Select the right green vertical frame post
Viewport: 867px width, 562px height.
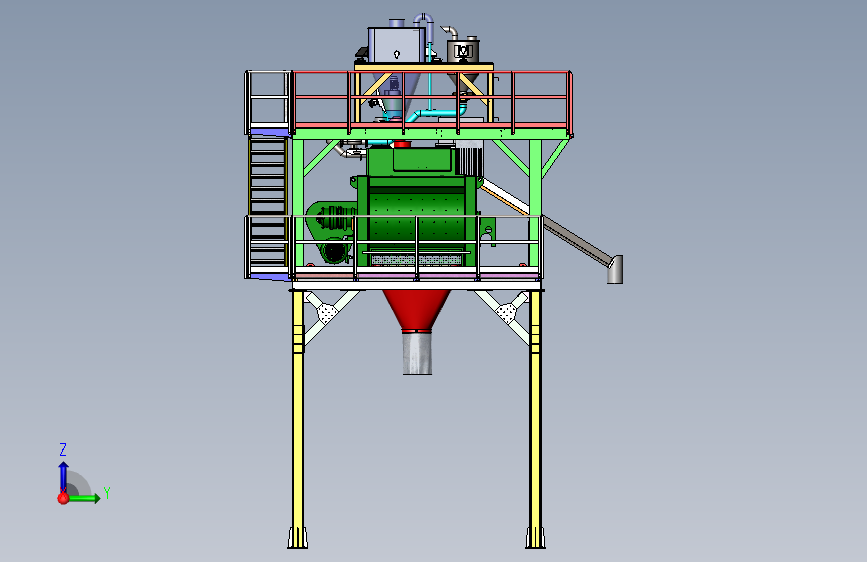point(535,202)
